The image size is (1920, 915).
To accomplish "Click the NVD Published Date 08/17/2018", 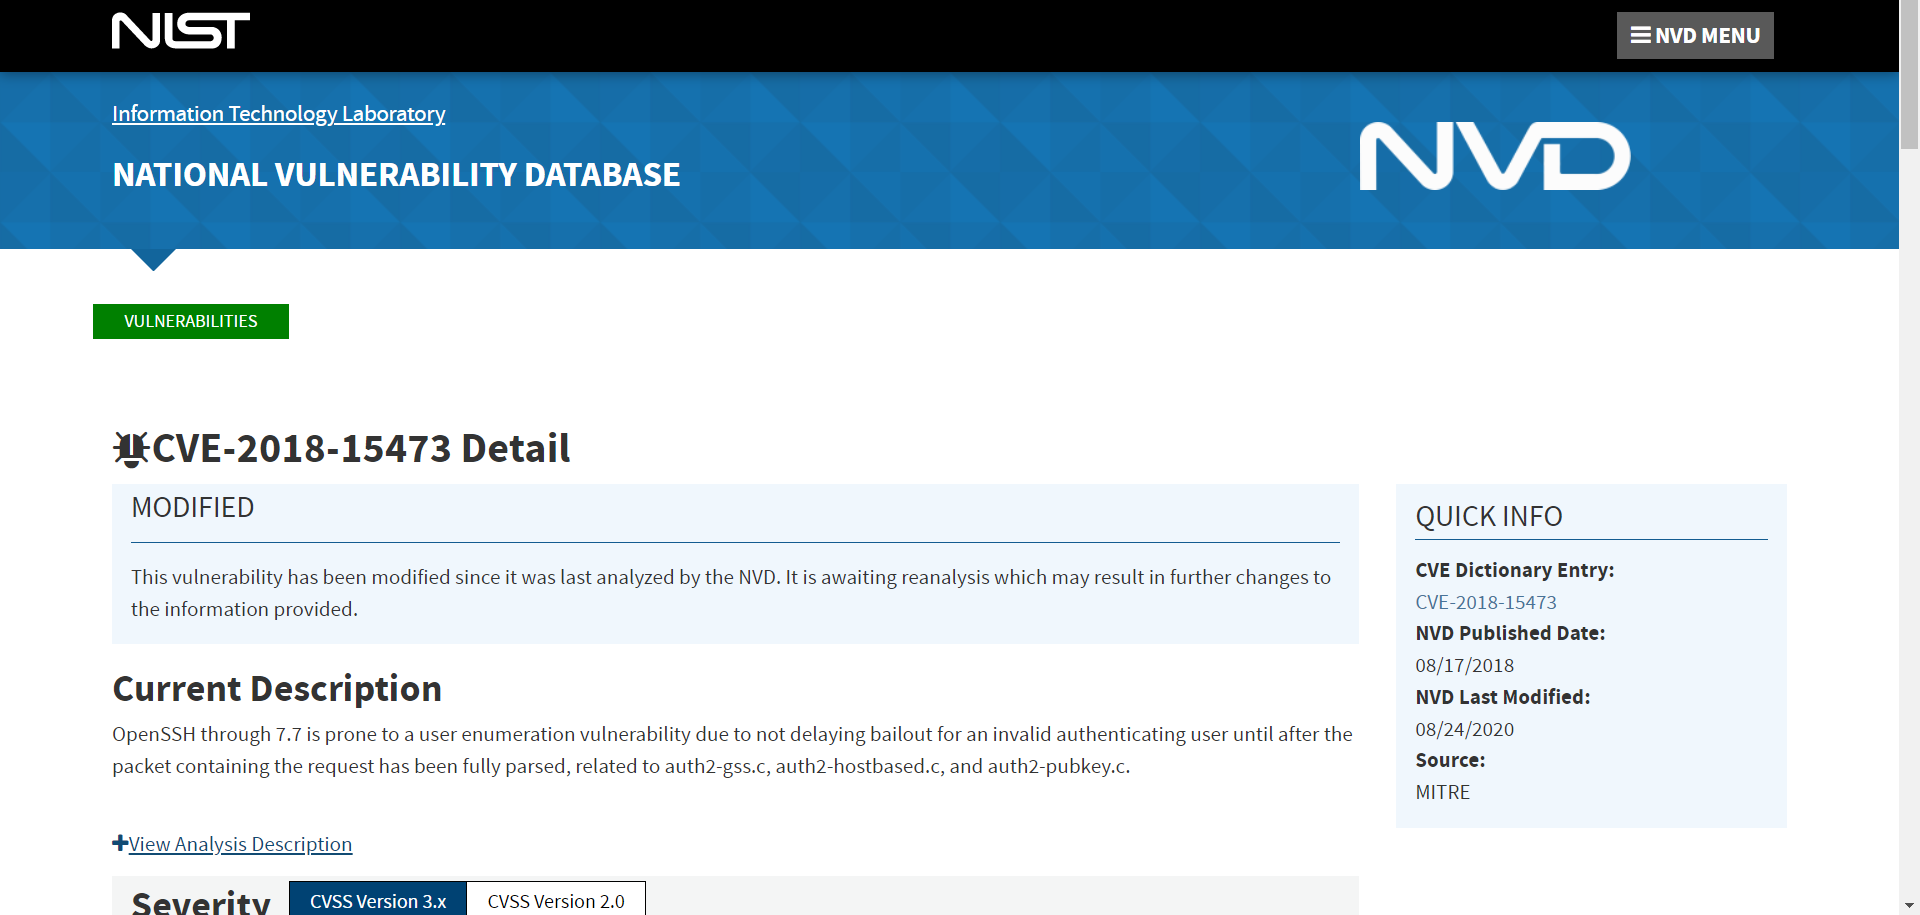I will [1464, 665].
